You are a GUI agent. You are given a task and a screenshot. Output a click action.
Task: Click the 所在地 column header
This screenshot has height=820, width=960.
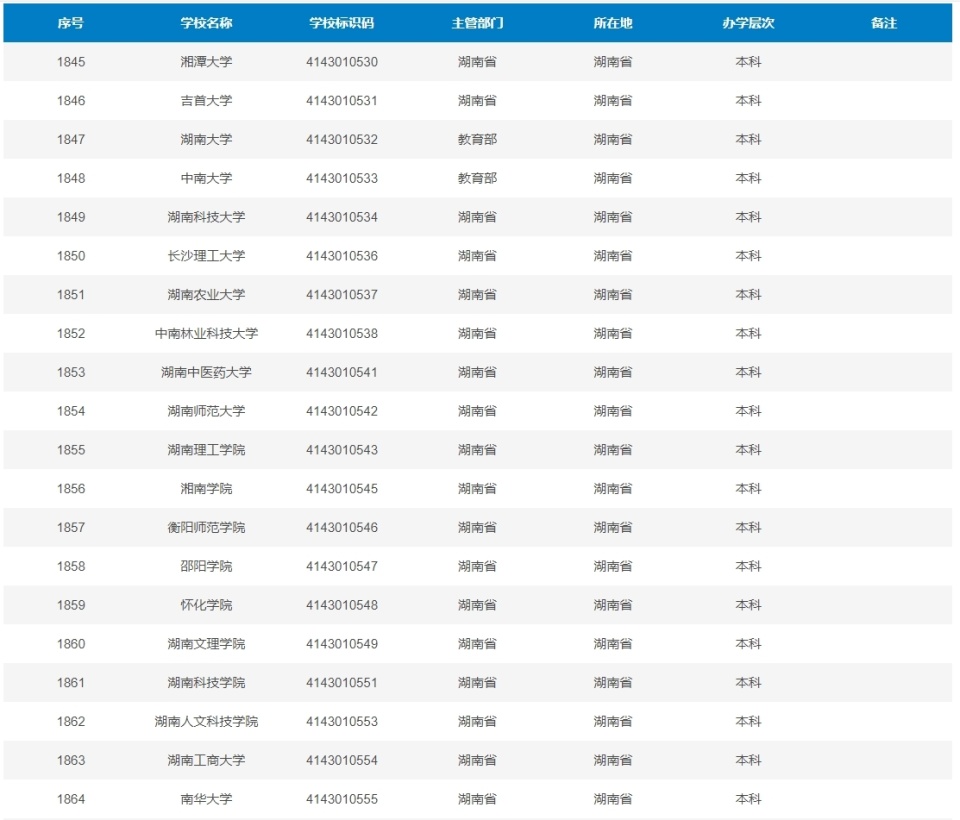coord(613,23)
